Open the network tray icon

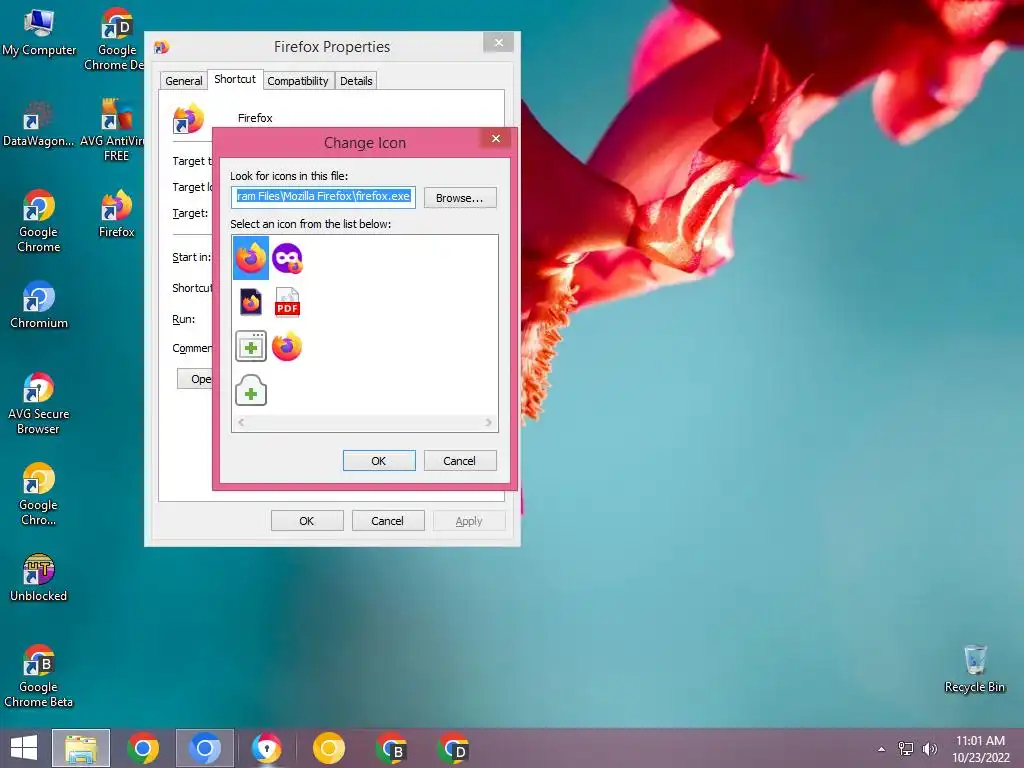point(906,749)
